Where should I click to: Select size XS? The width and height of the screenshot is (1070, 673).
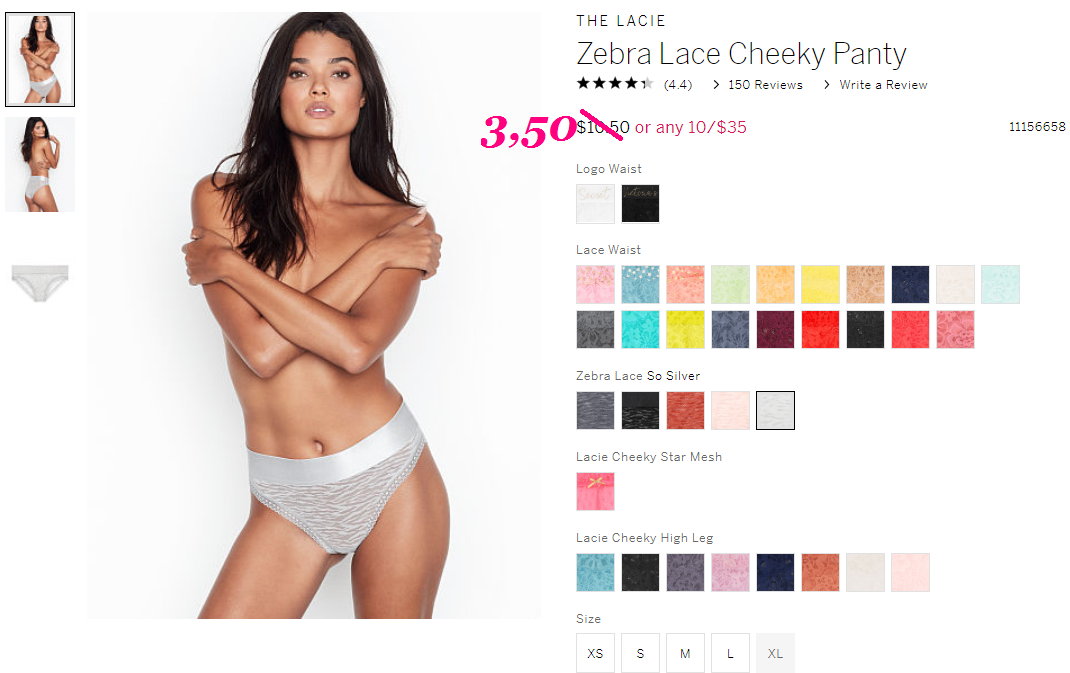tap(595, 653)
